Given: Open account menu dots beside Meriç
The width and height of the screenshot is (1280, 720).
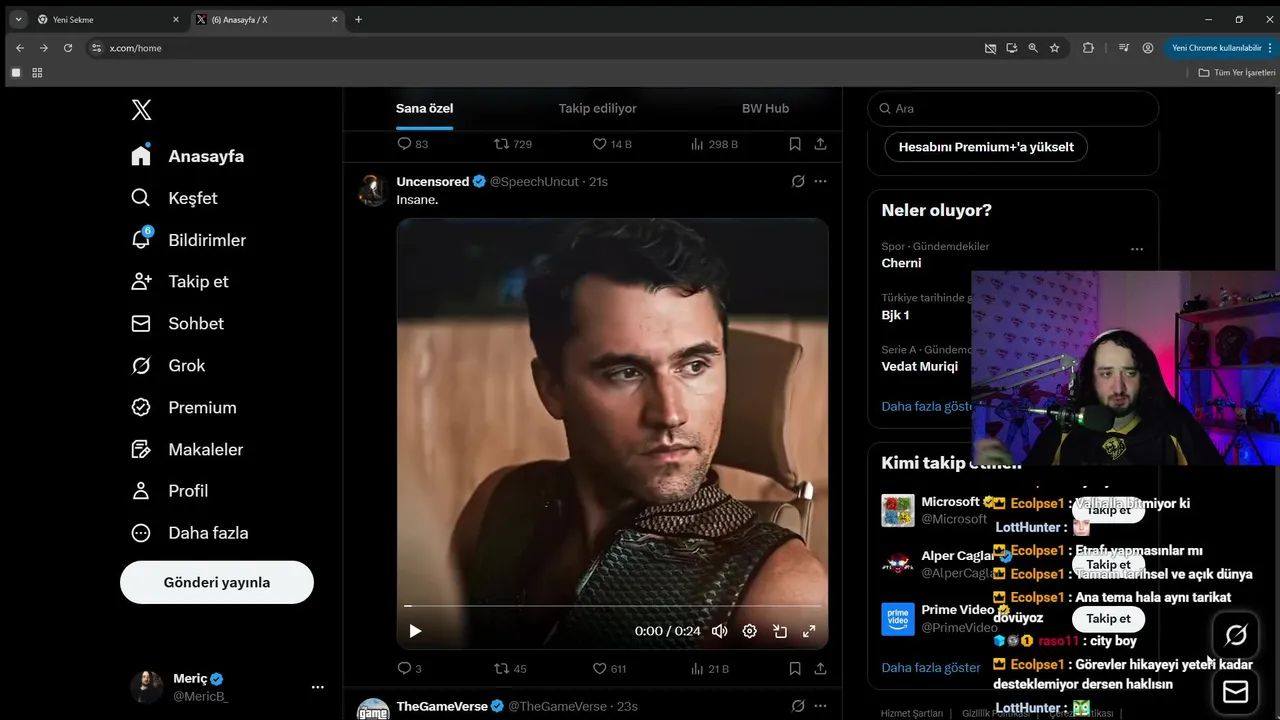Looking at the screenshot, I should (x=317, y=687).
